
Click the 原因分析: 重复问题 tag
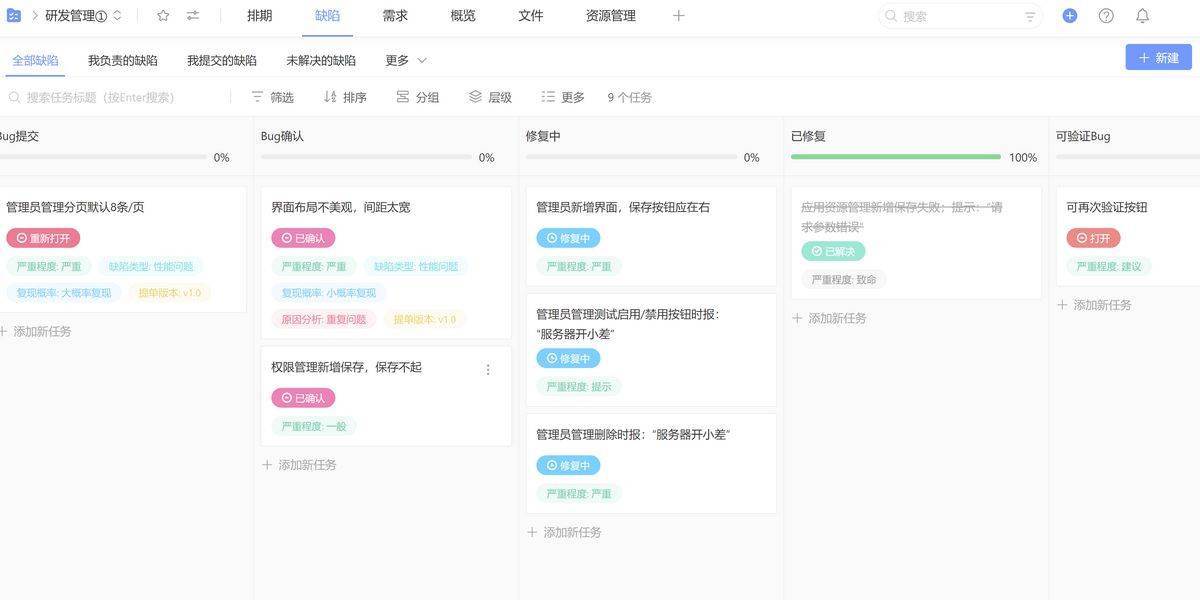click(x=324, y=319)
